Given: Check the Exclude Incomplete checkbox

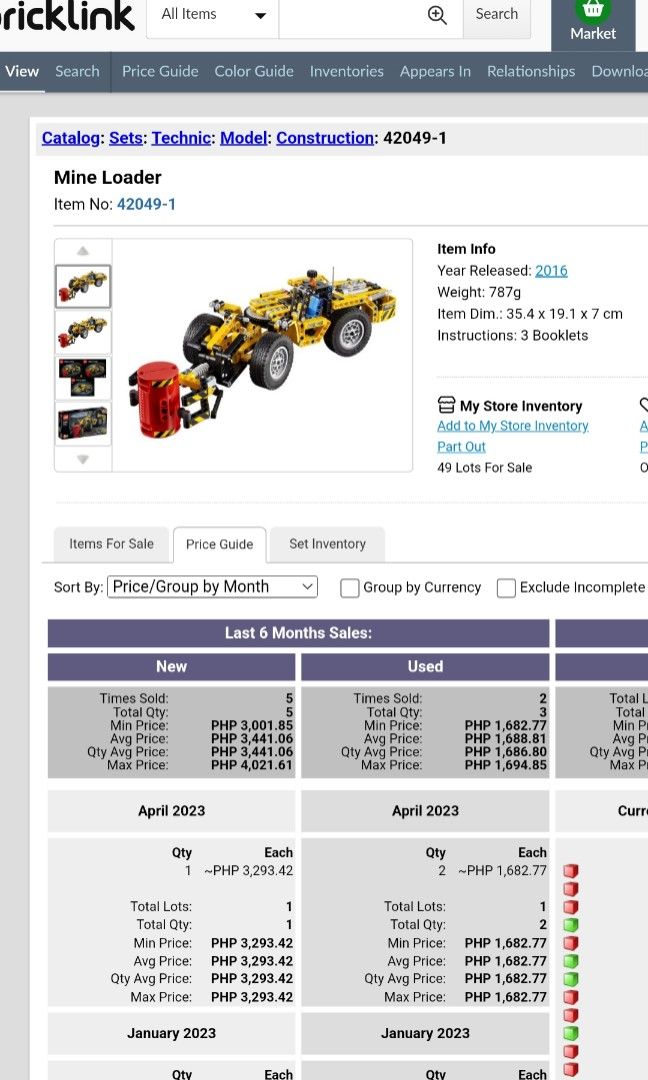Looking at the screenshot, I should (506, 588).
